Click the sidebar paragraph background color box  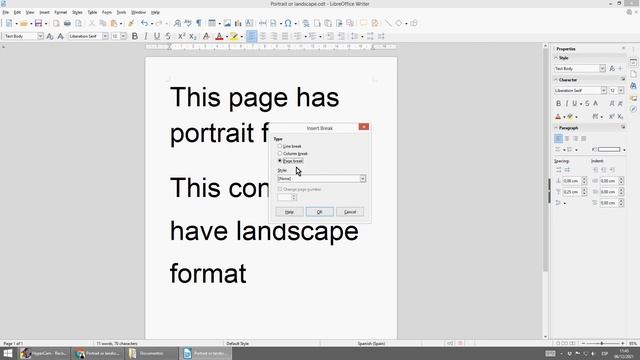click(609, 150)
